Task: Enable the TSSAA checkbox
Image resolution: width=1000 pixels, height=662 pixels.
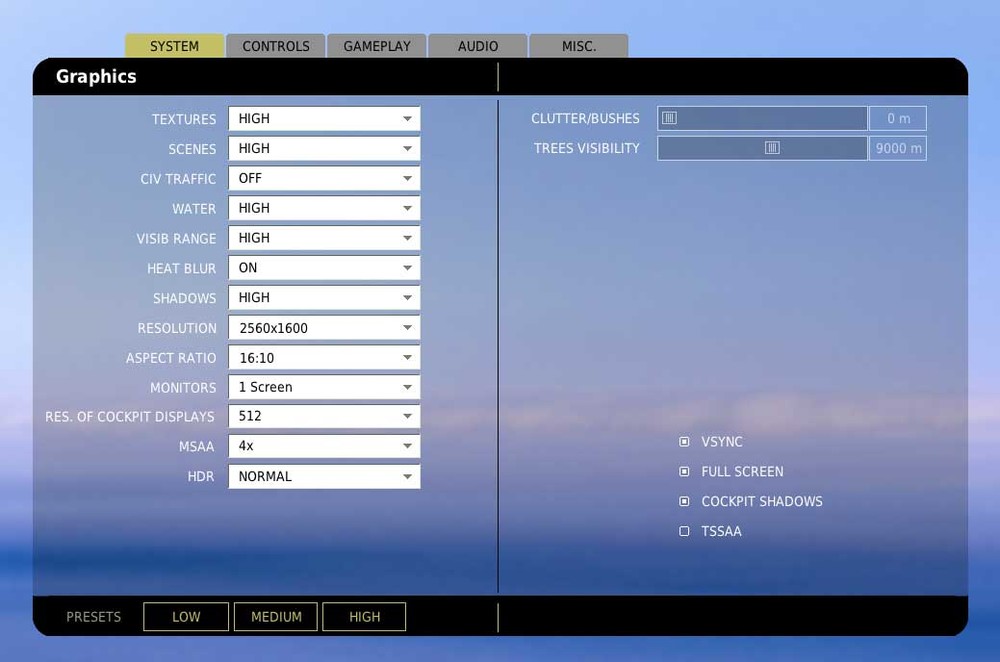Action: pyautogui.click(x=684, y=531)
